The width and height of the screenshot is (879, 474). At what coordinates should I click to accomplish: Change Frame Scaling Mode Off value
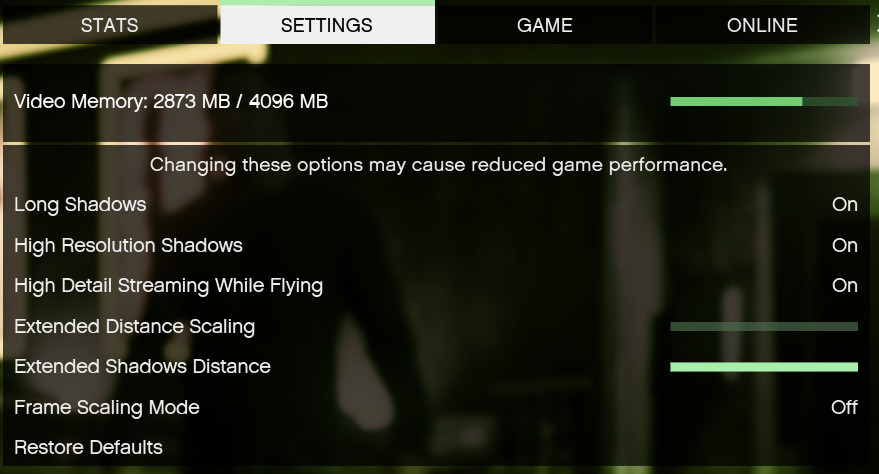[x=844, y=407]
